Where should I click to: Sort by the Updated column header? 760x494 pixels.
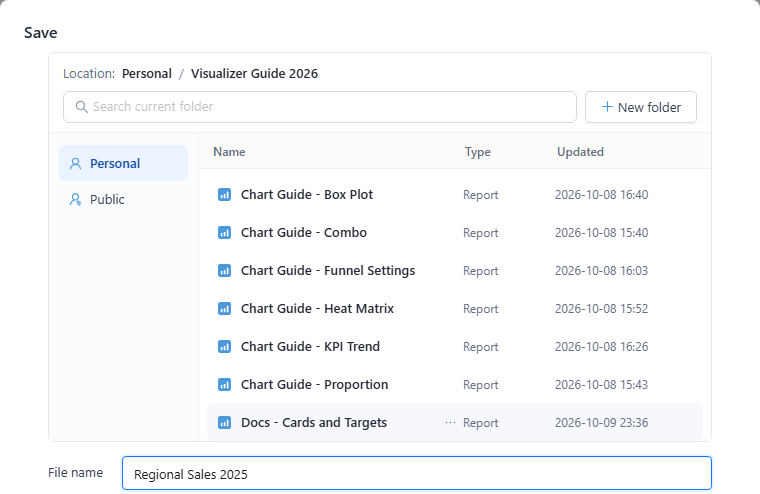580,152
